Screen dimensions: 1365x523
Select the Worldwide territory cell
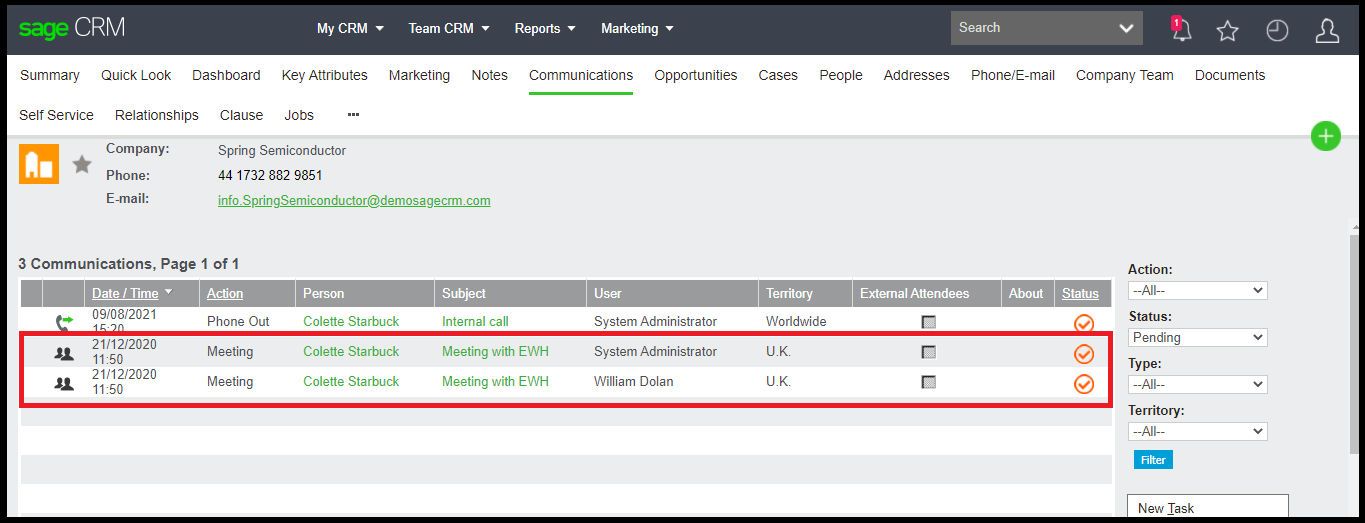pyautogui.click(x=796, y=322)
